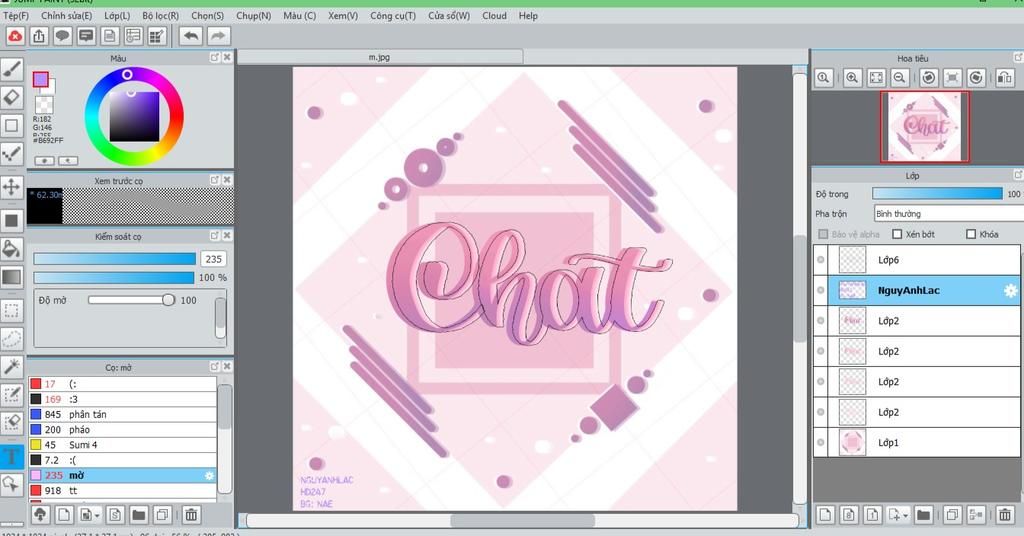The image size is (1024, 536).
Task: Open the Chọn(S) menu
Action: (x=208, y=16)
